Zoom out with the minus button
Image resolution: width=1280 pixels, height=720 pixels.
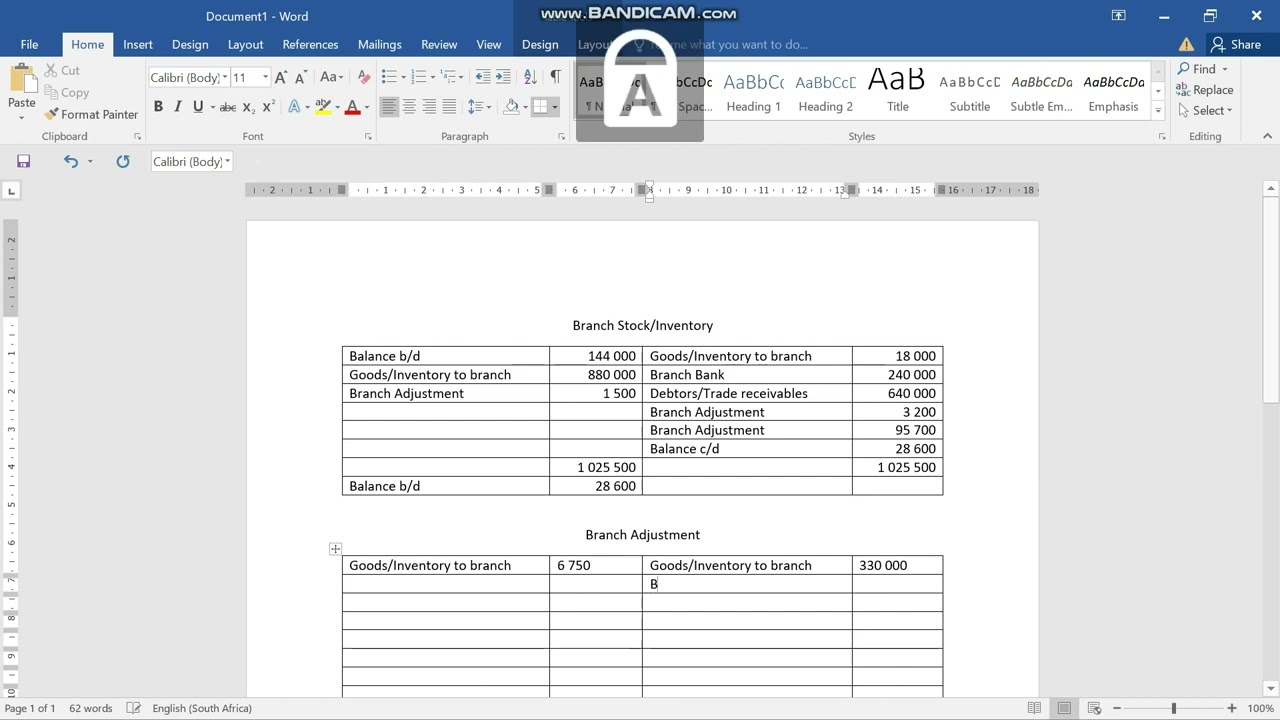point(1117,708)
